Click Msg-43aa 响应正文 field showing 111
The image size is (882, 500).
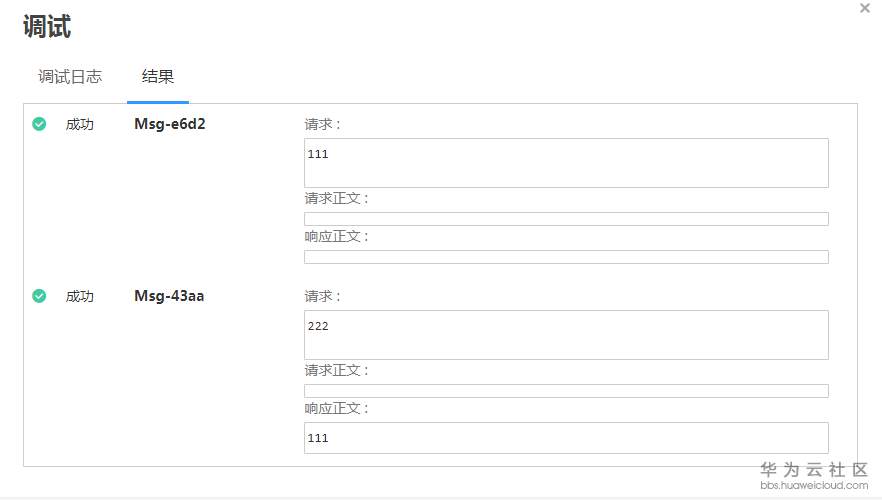point(566,438)
